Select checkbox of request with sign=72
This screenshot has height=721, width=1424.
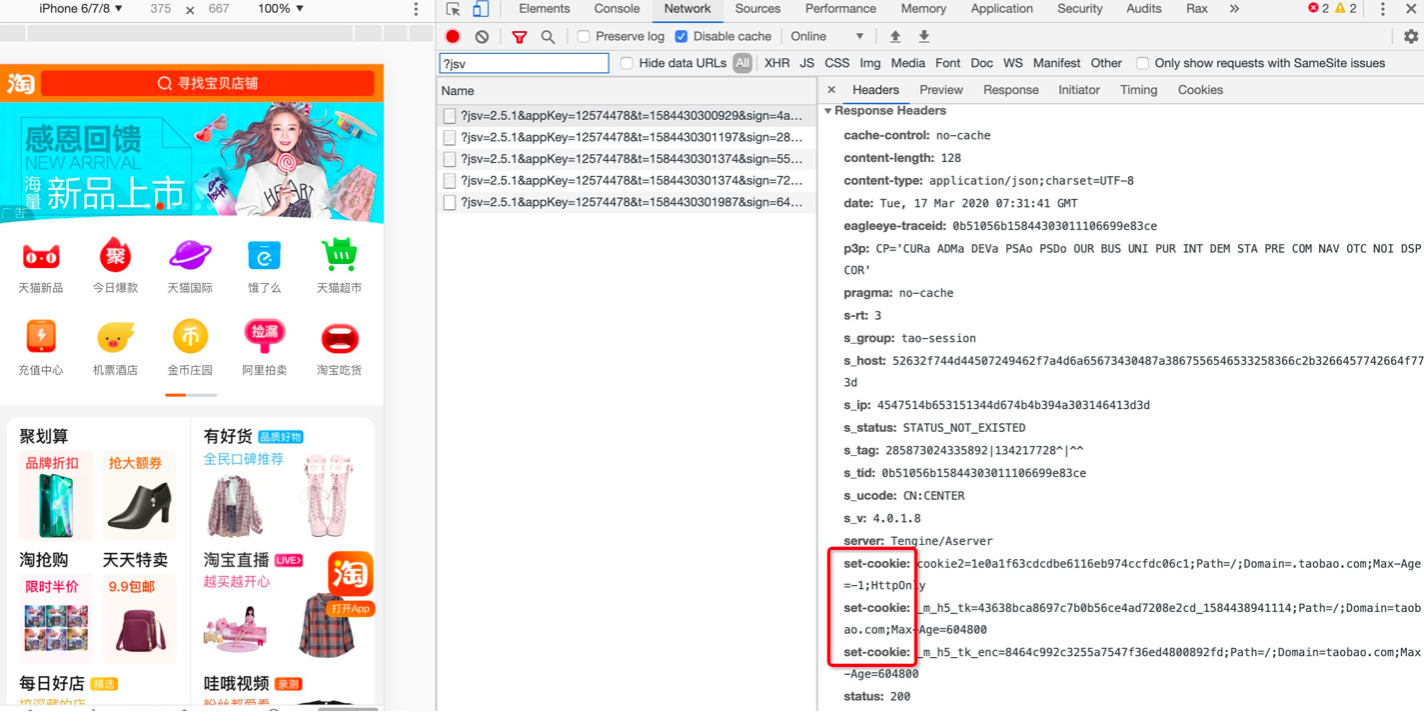click(x=449, y=181)
